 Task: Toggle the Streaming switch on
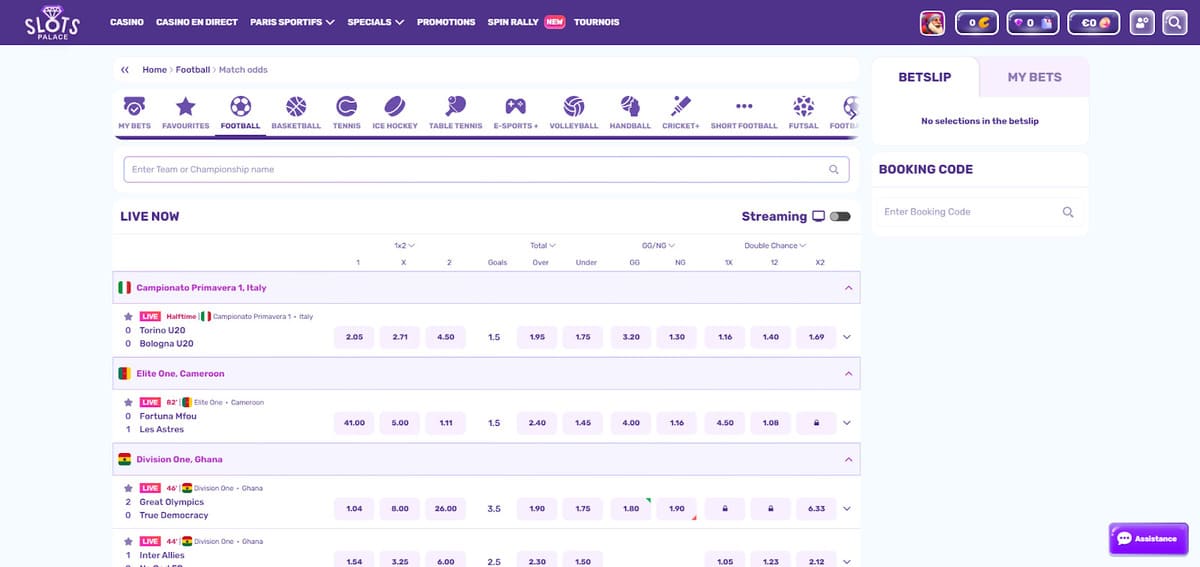click(840, 216)
